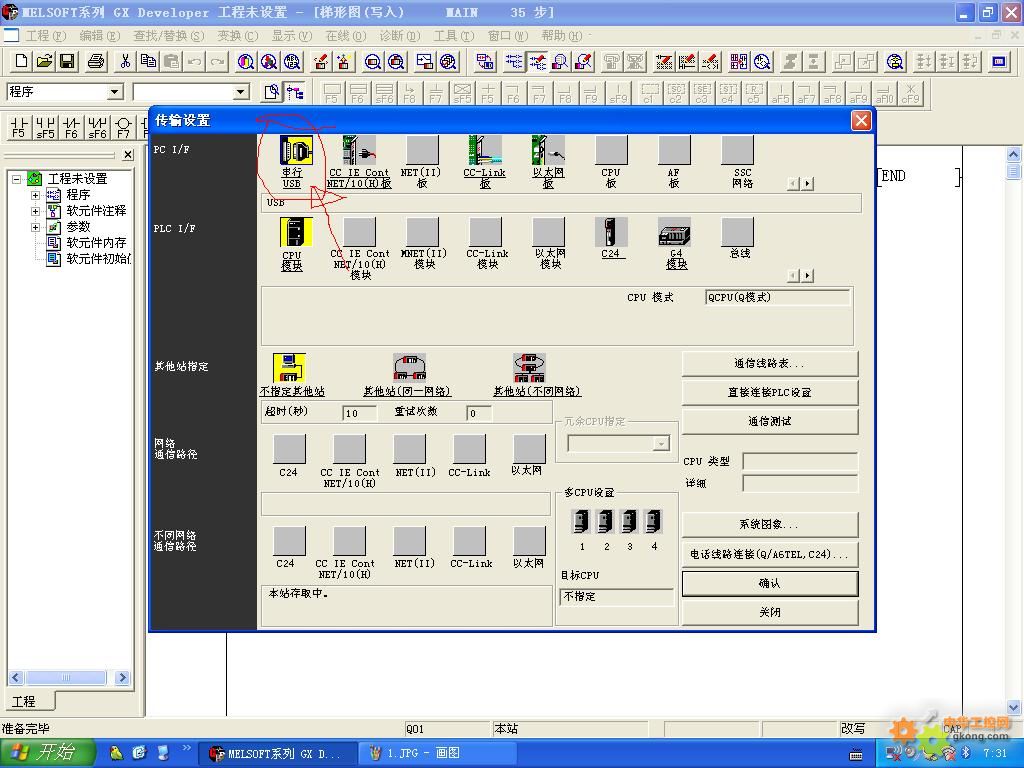This screenshot has width=1024, height=768.
Task: Click the timeout seconds input field
Action: pyautogui.click(x=360, y=413)
